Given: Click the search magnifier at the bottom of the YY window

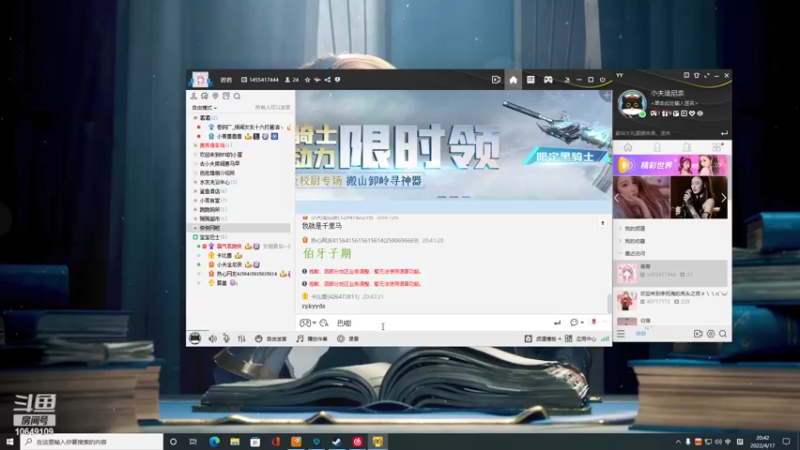Looking at the screenshot, I should pyautogui.click(x=723, y=334).
